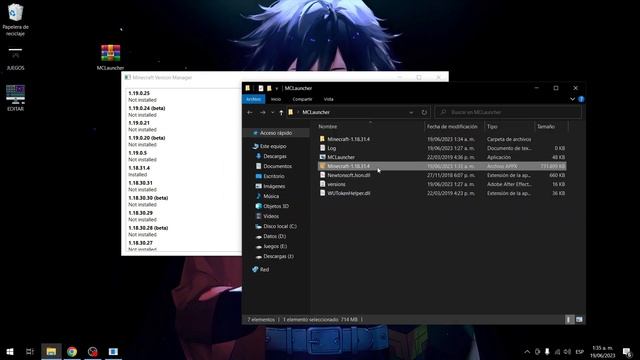Switch to details view in status bar
The image size is (640, 360).
tap(569, 320)
